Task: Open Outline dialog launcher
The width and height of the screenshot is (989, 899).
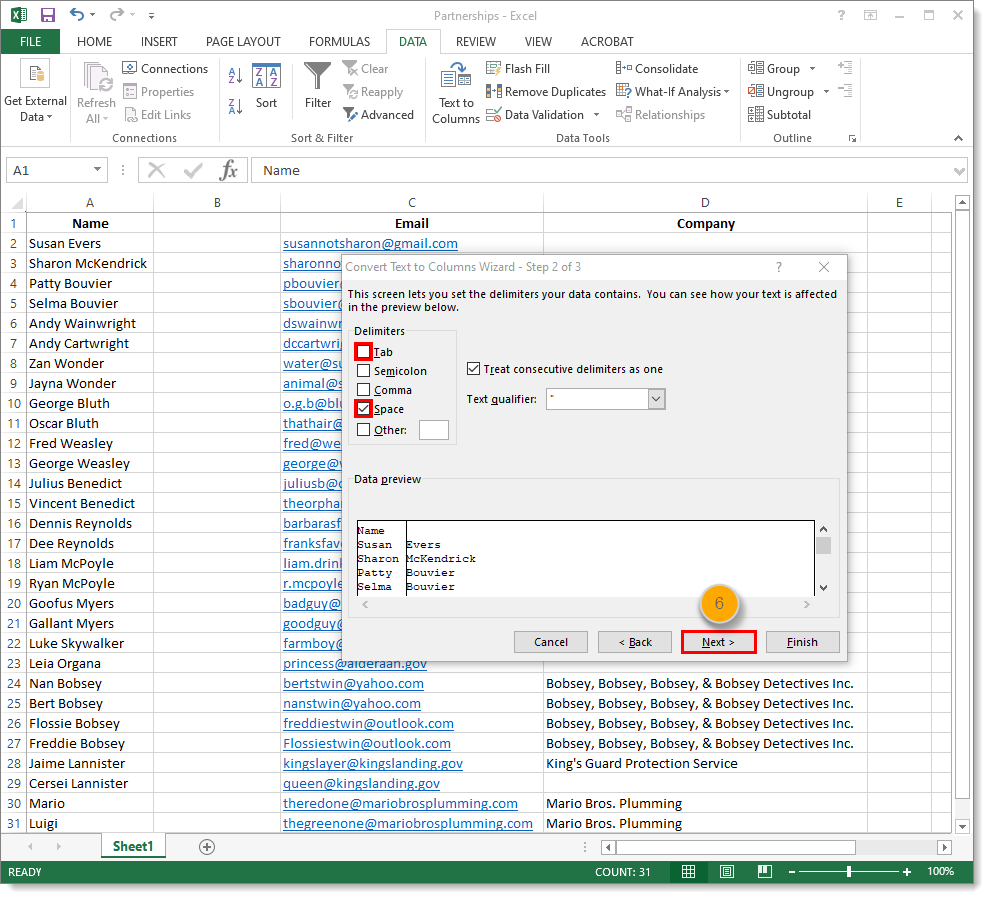Action: 852,138
